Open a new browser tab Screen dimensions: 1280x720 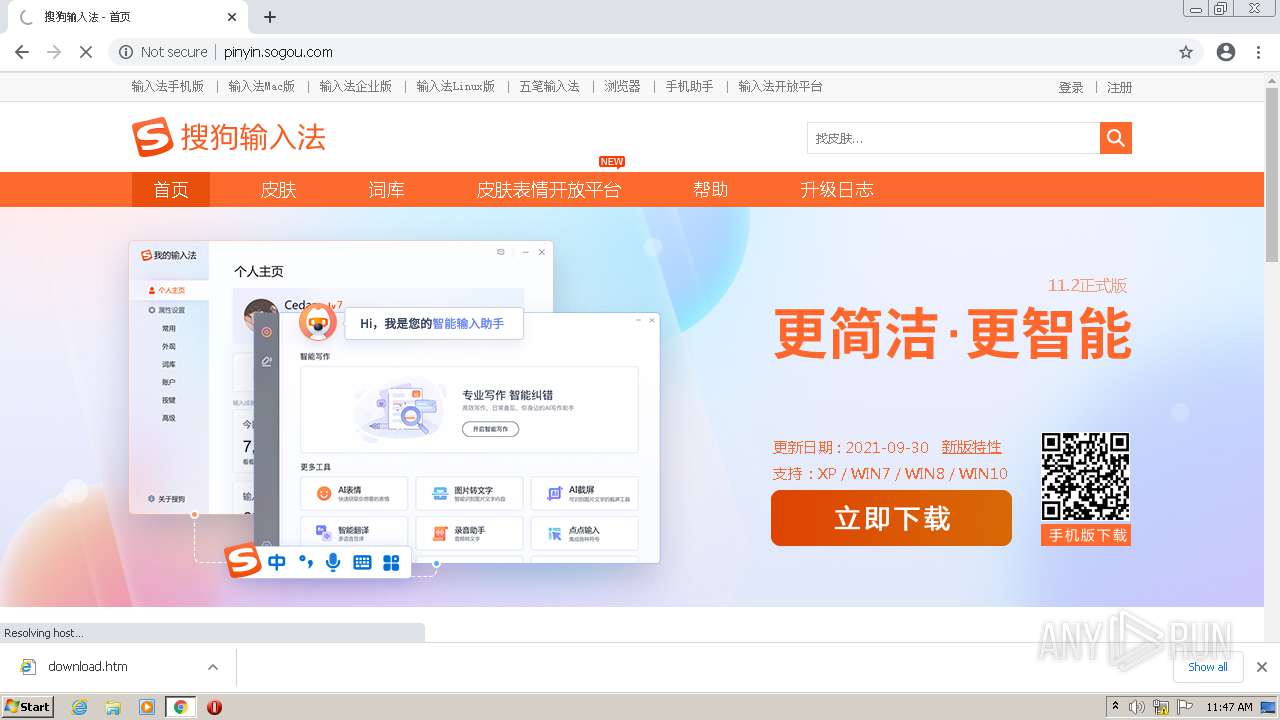pyautogui.click(x=270, y=17)
